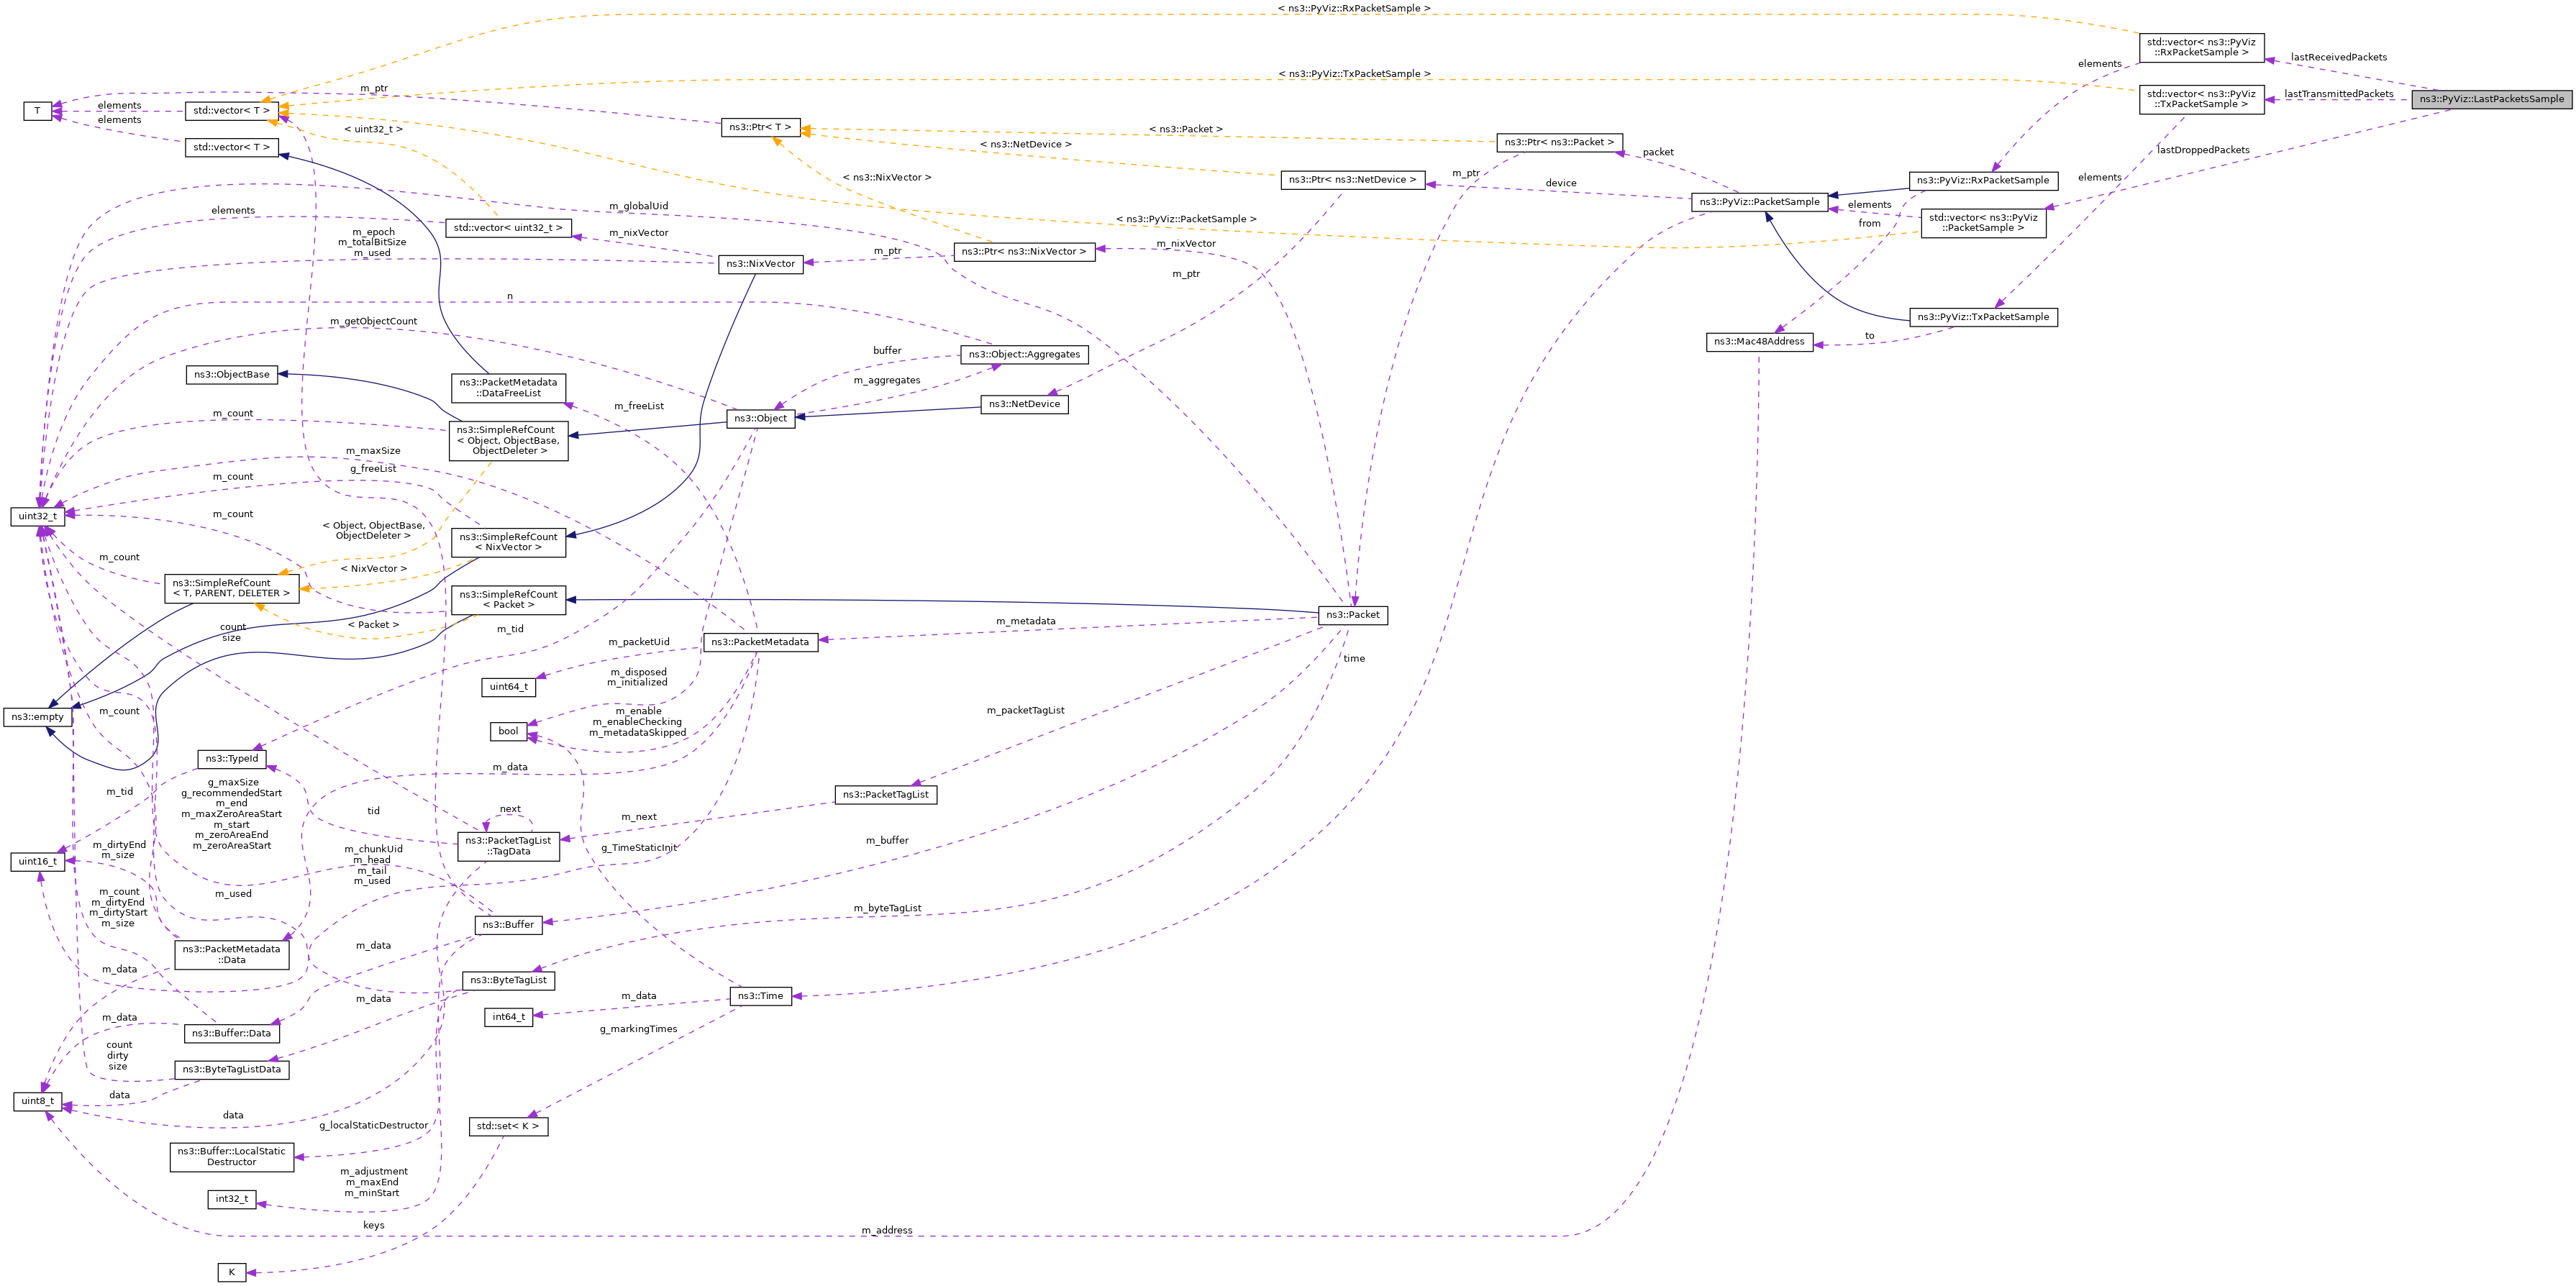Open std::vector< ns3::PyViz::PacketSample > node

tap(1983, 223)
